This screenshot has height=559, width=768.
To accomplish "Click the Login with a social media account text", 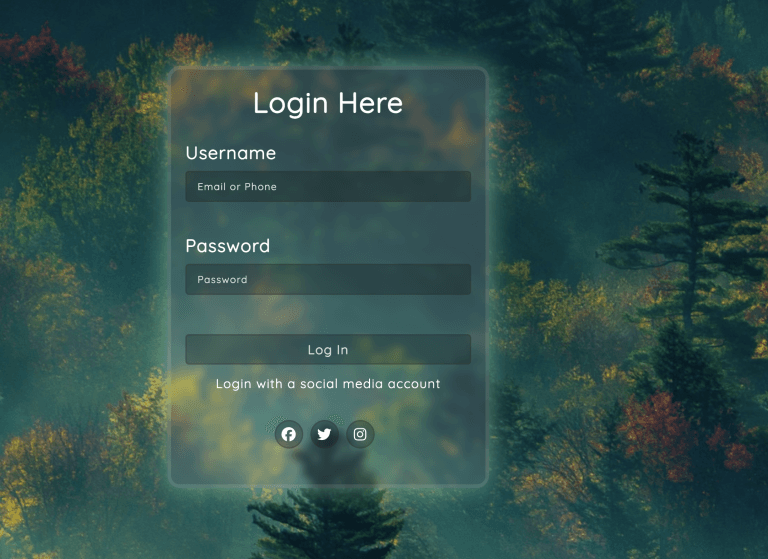I will point(328,384).
